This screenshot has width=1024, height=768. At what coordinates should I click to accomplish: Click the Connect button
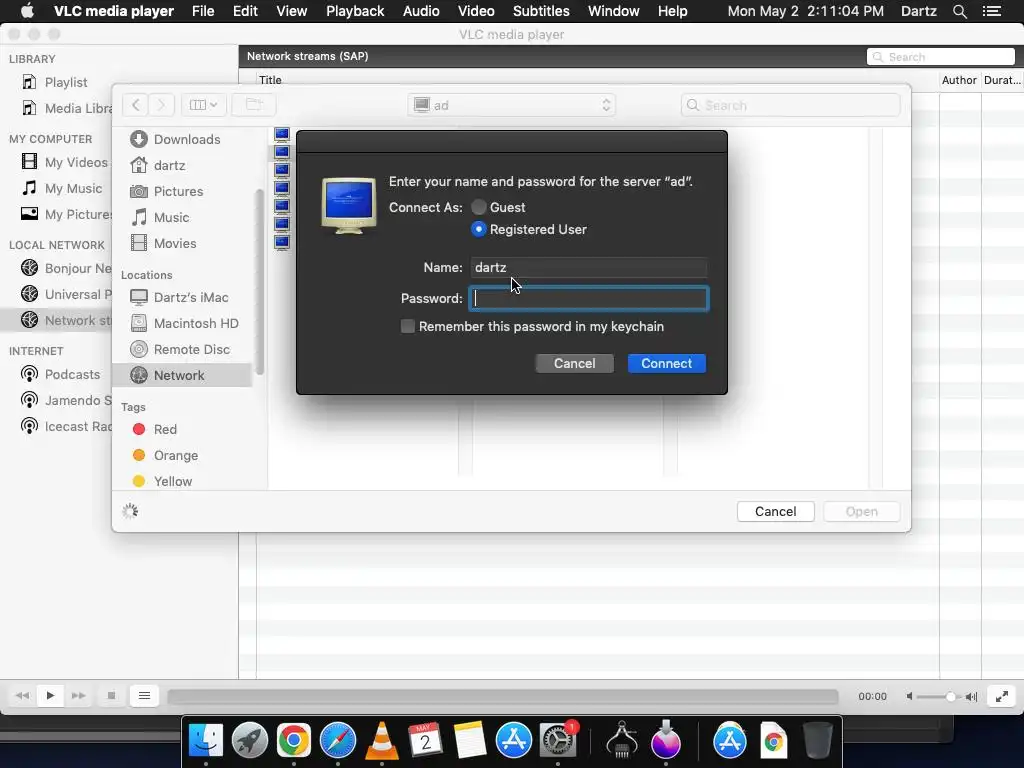(666, 363)
